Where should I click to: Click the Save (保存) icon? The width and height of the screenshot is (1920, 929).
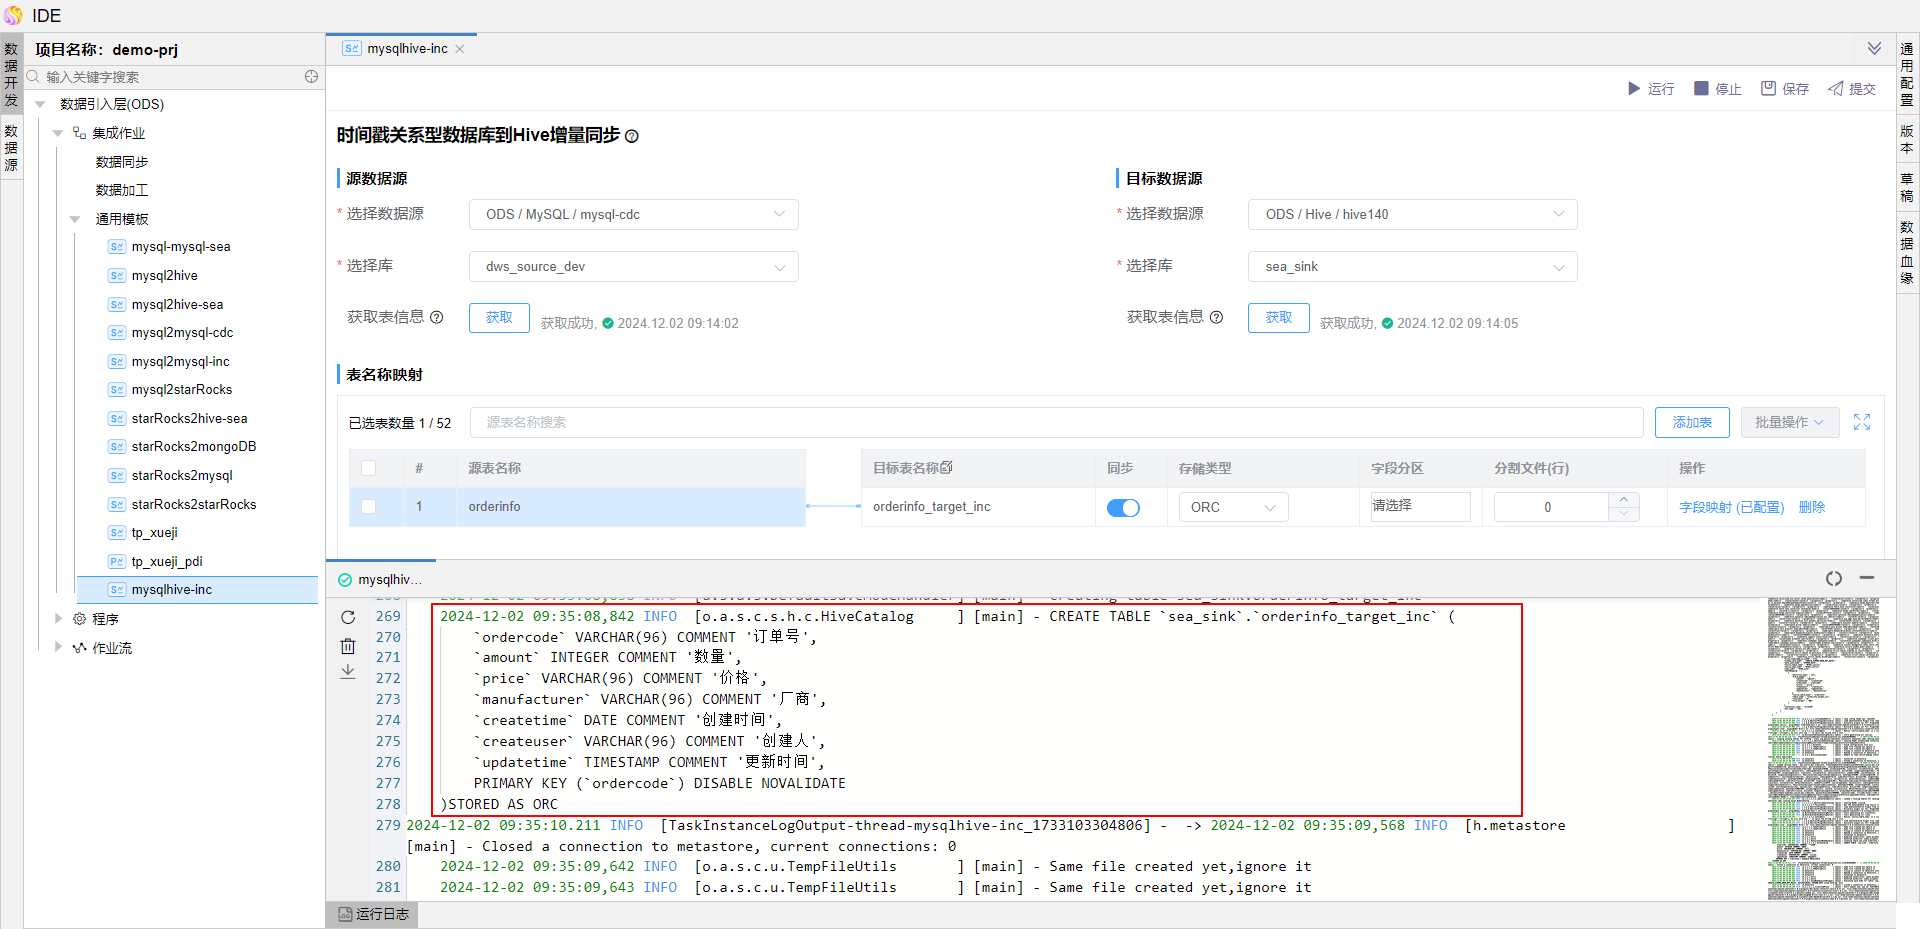1768,89
